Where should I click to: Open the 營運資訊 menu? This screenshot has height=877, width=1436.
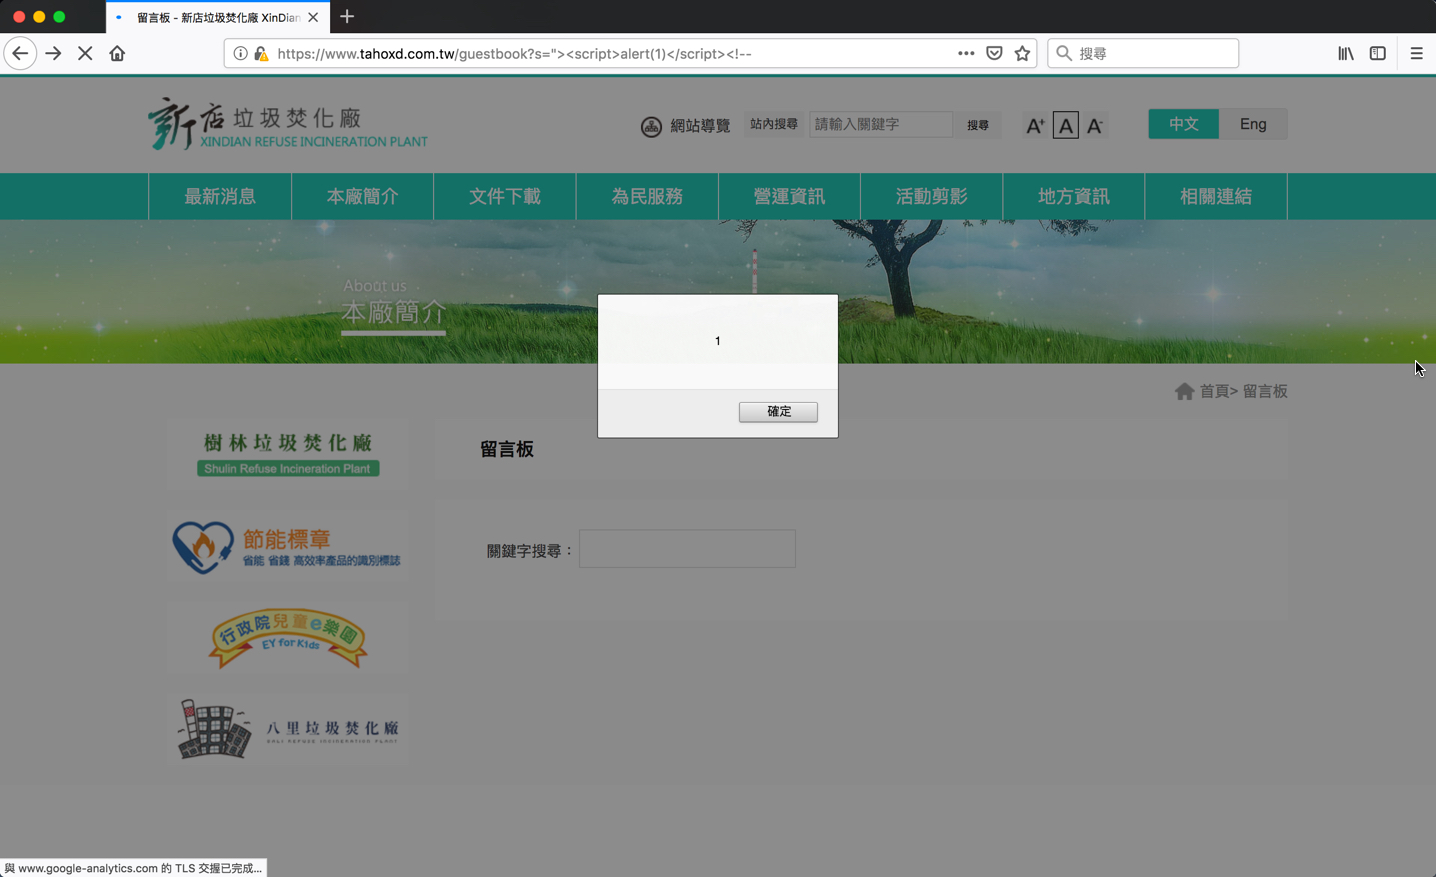(x=789, y=197)
